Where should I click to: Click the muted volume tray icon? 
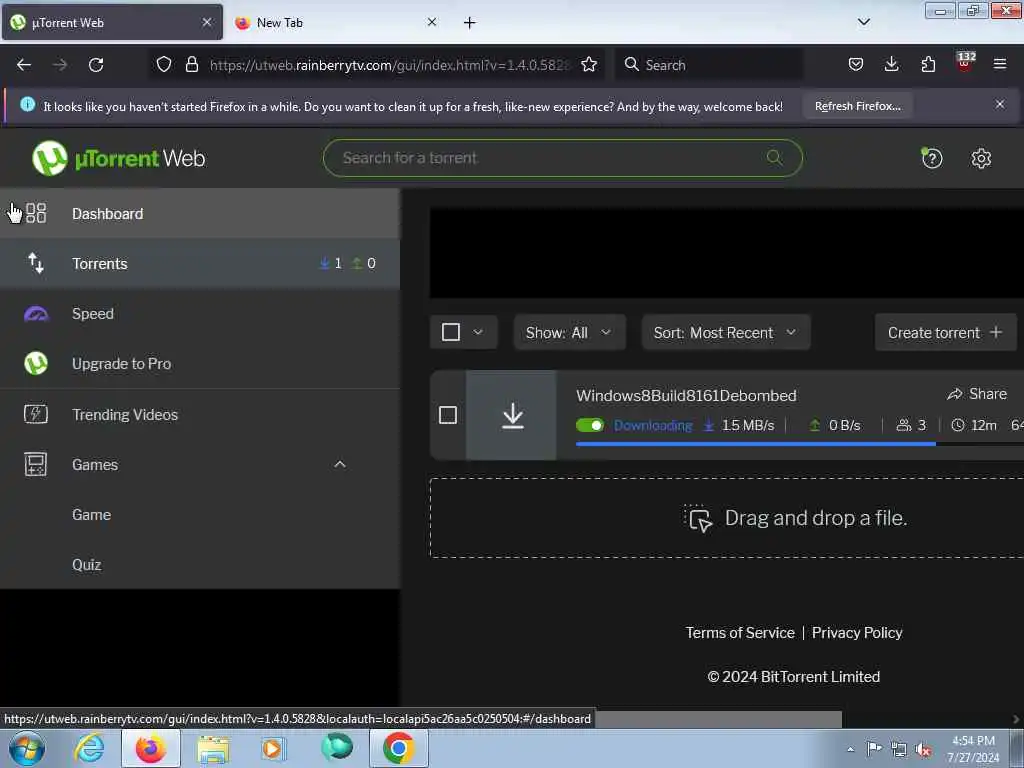923,750
